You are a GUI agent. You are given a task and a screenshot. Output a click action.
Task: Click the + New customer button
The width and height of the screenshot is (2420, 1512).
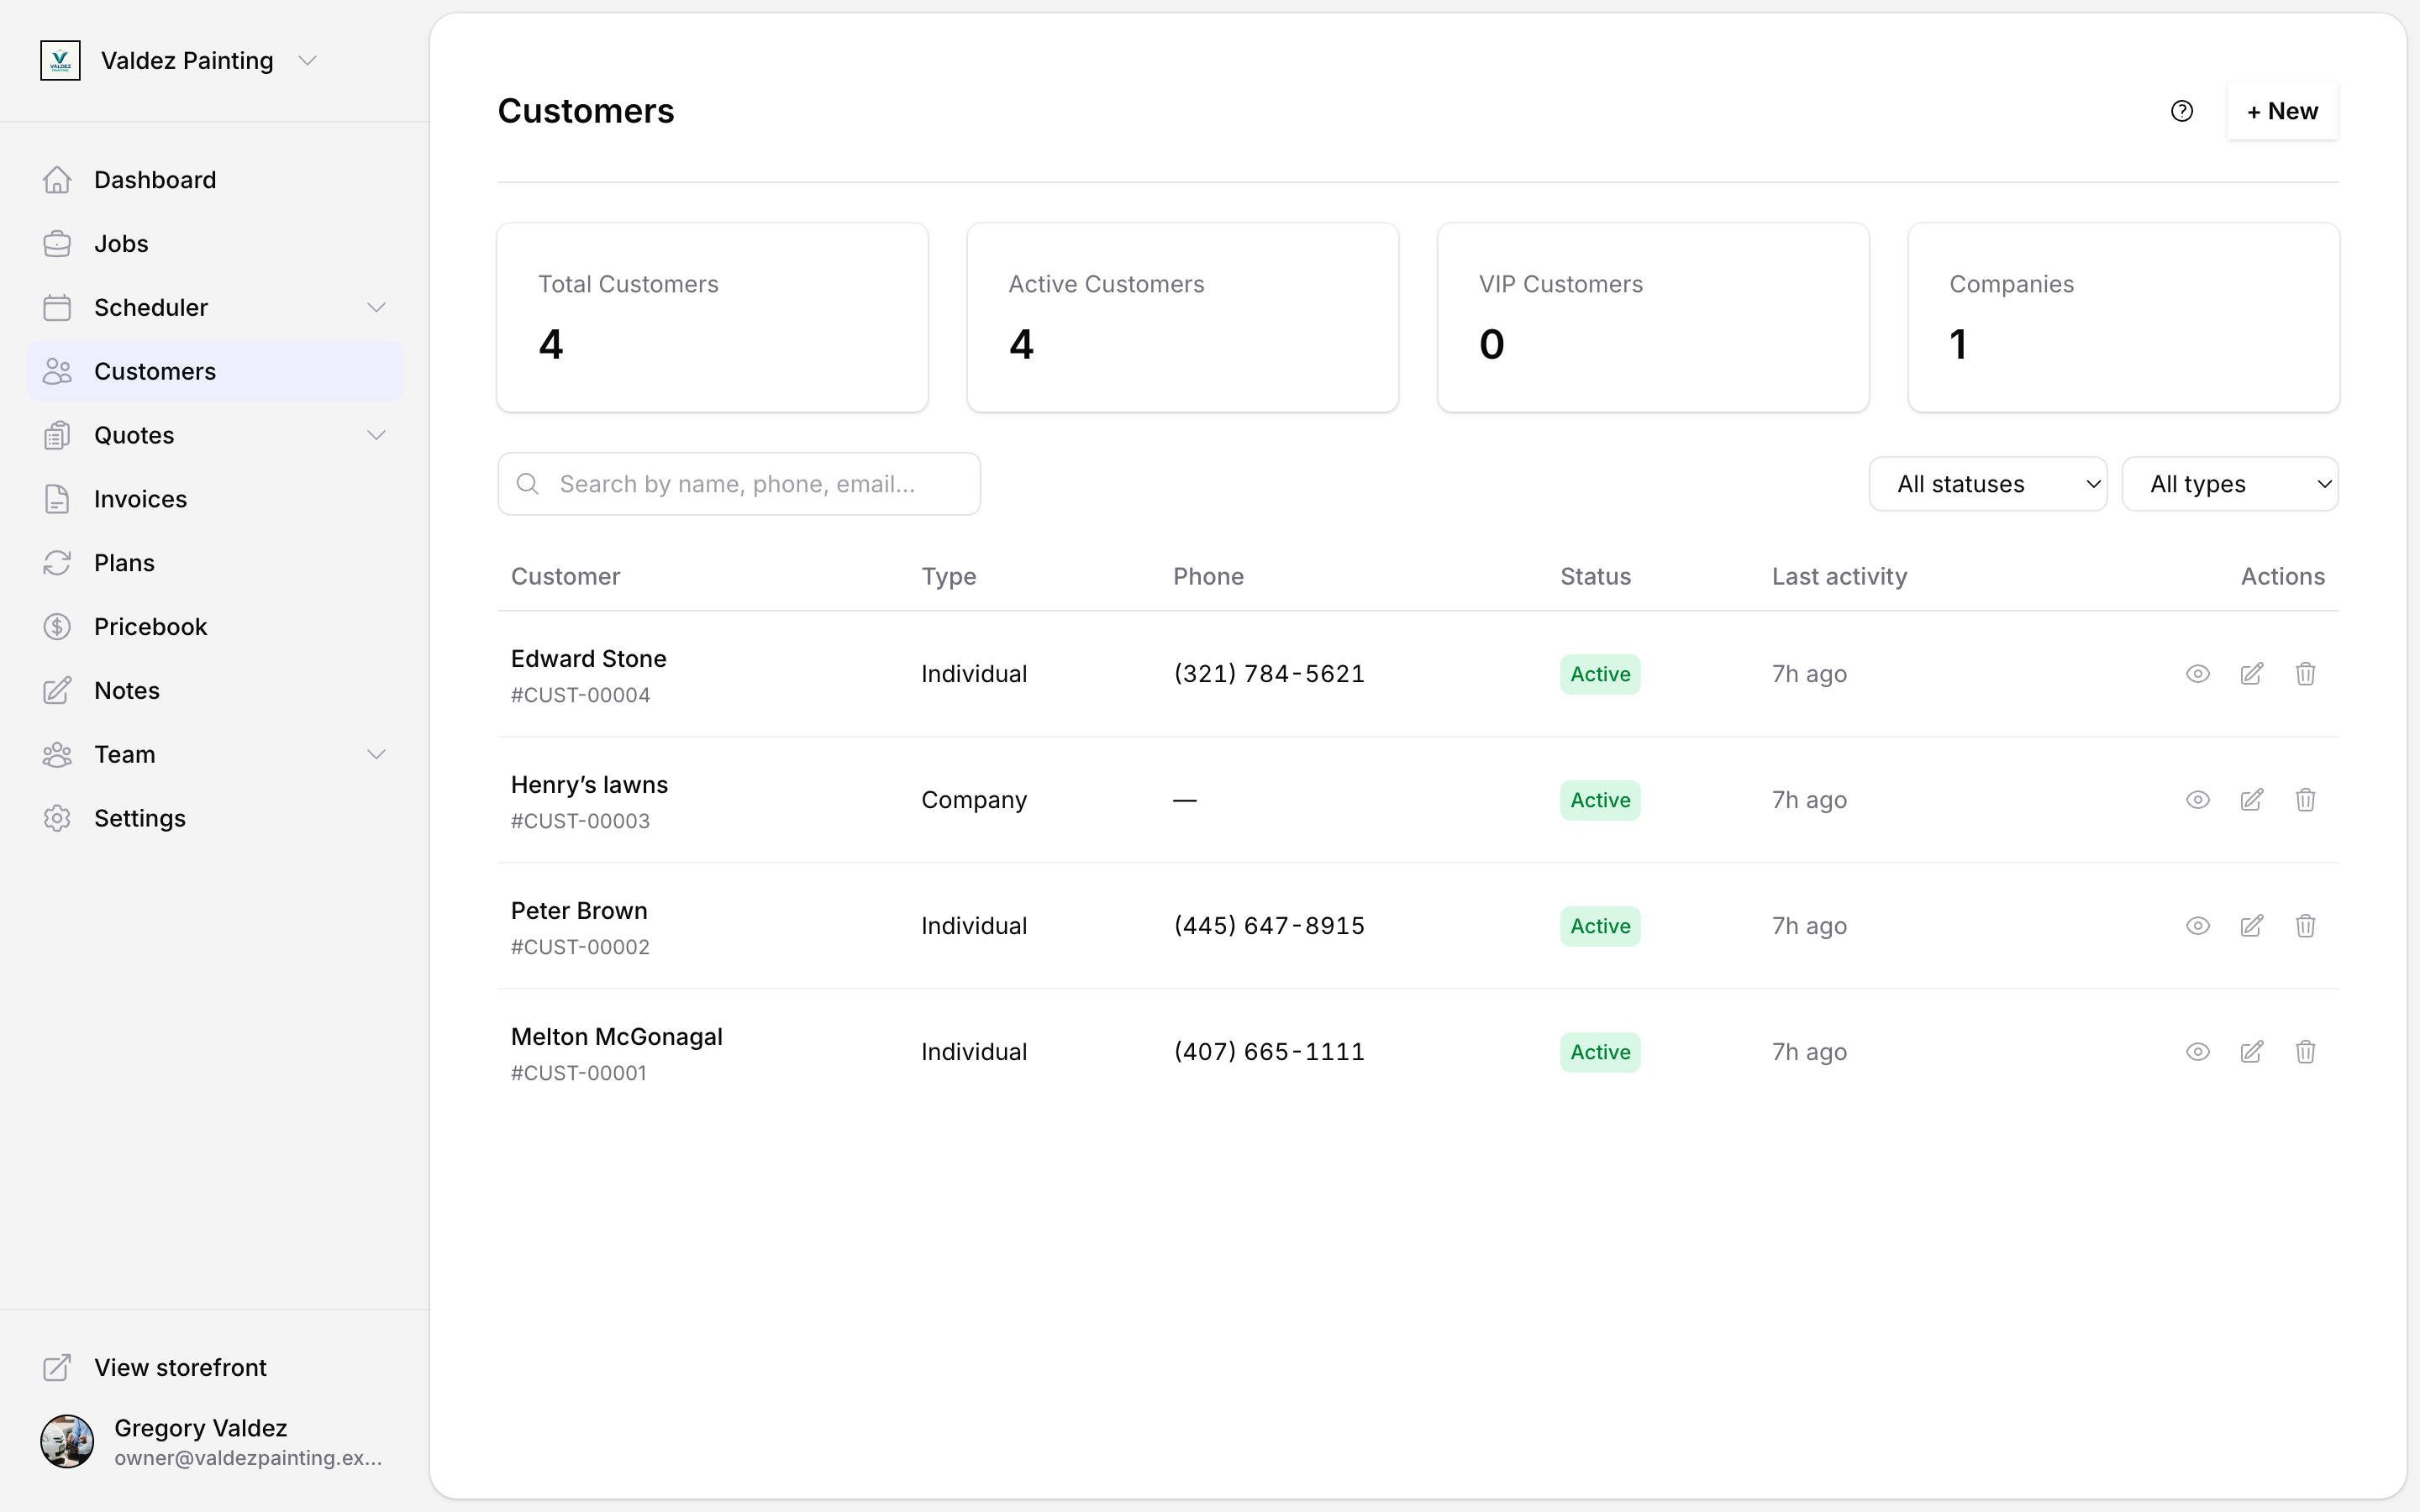(x=2282, y=111)
